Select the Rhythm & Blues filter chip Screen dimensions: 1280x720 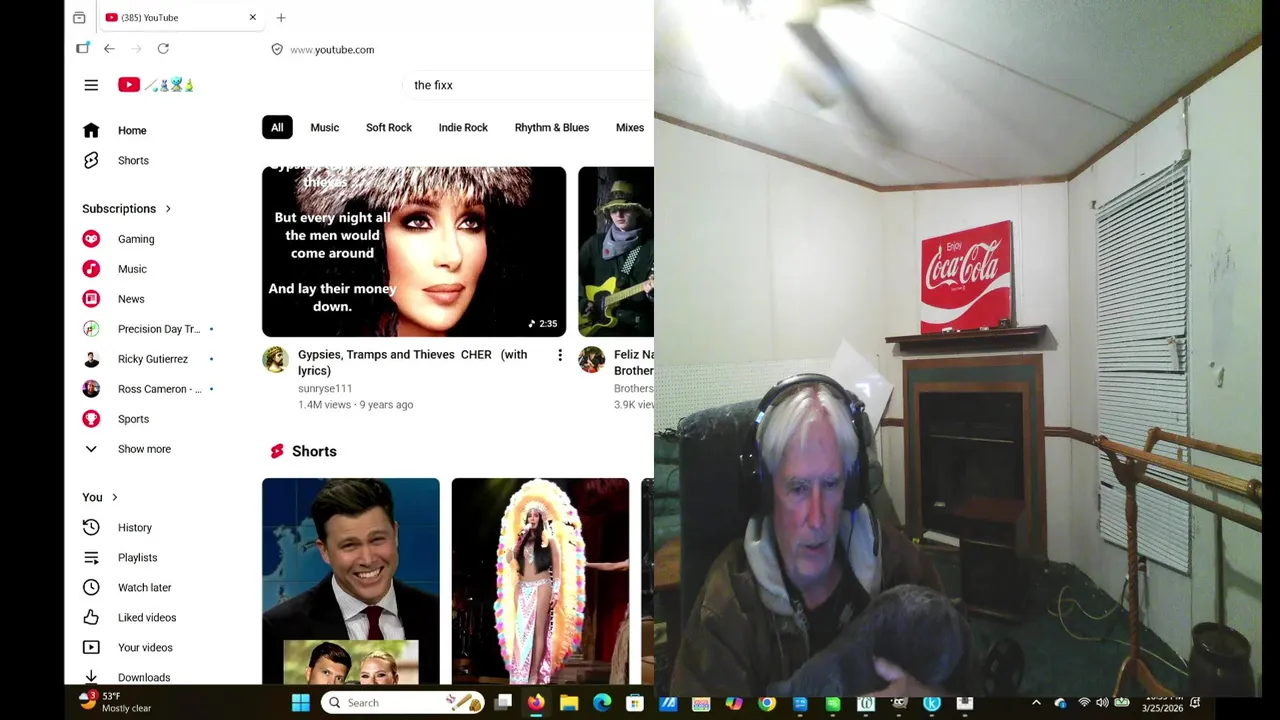pos(552,127)
